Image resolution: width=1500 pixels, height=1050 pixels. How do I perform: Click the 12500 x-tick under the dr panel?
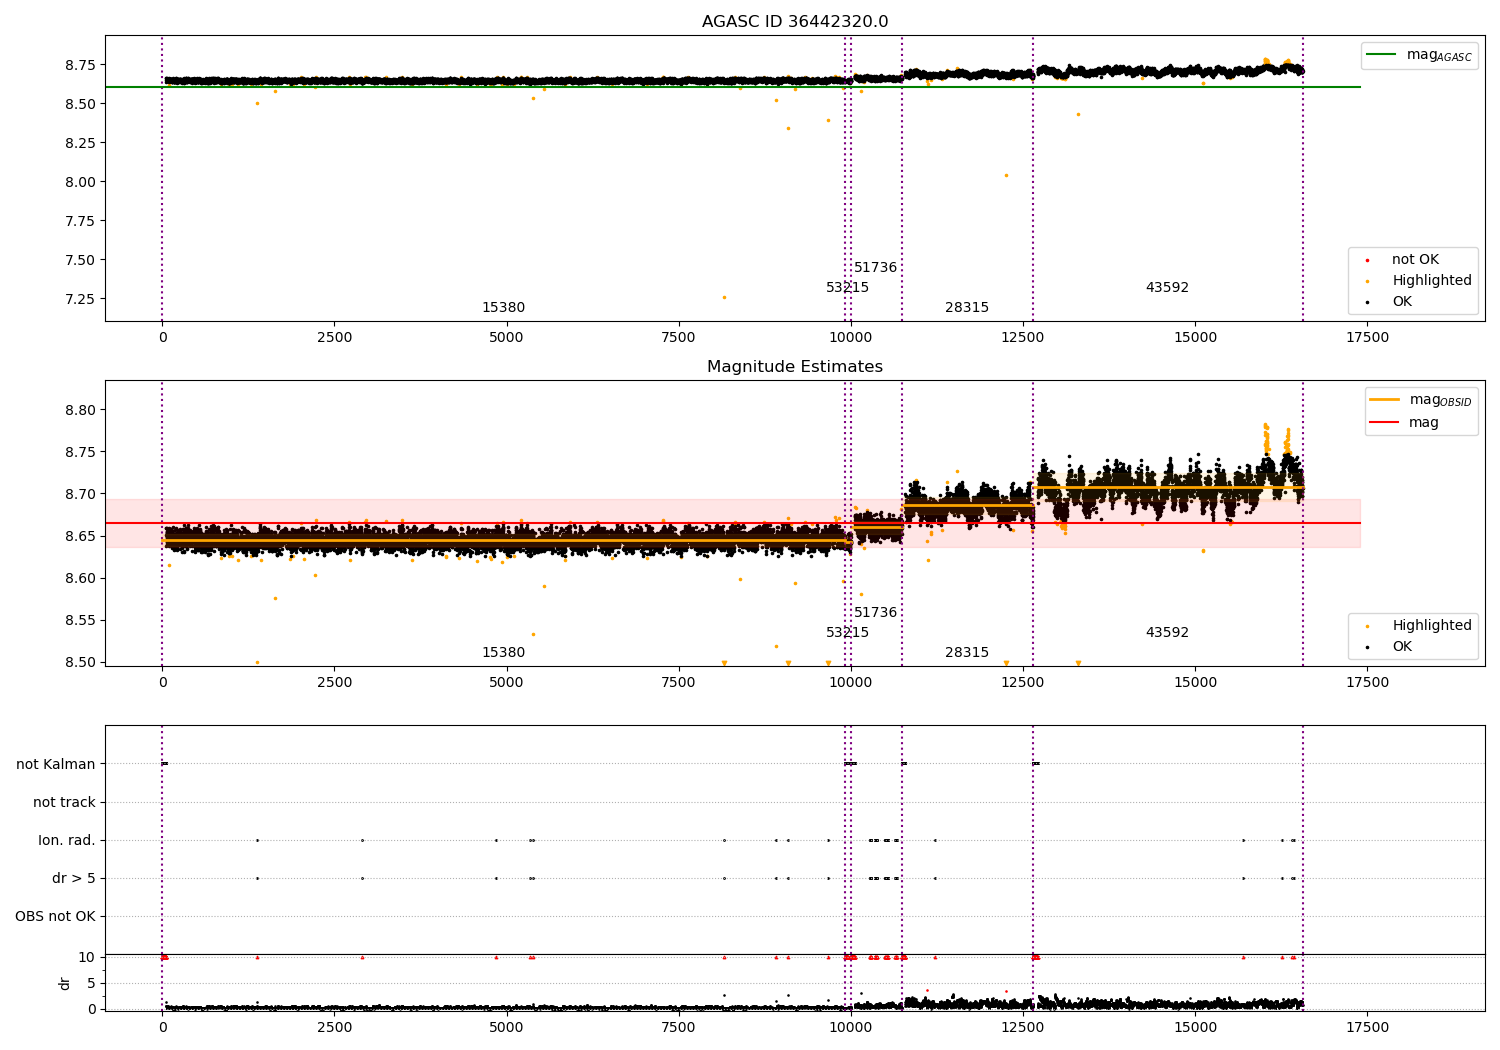pyautogui.click(x=1023, y=1027)
